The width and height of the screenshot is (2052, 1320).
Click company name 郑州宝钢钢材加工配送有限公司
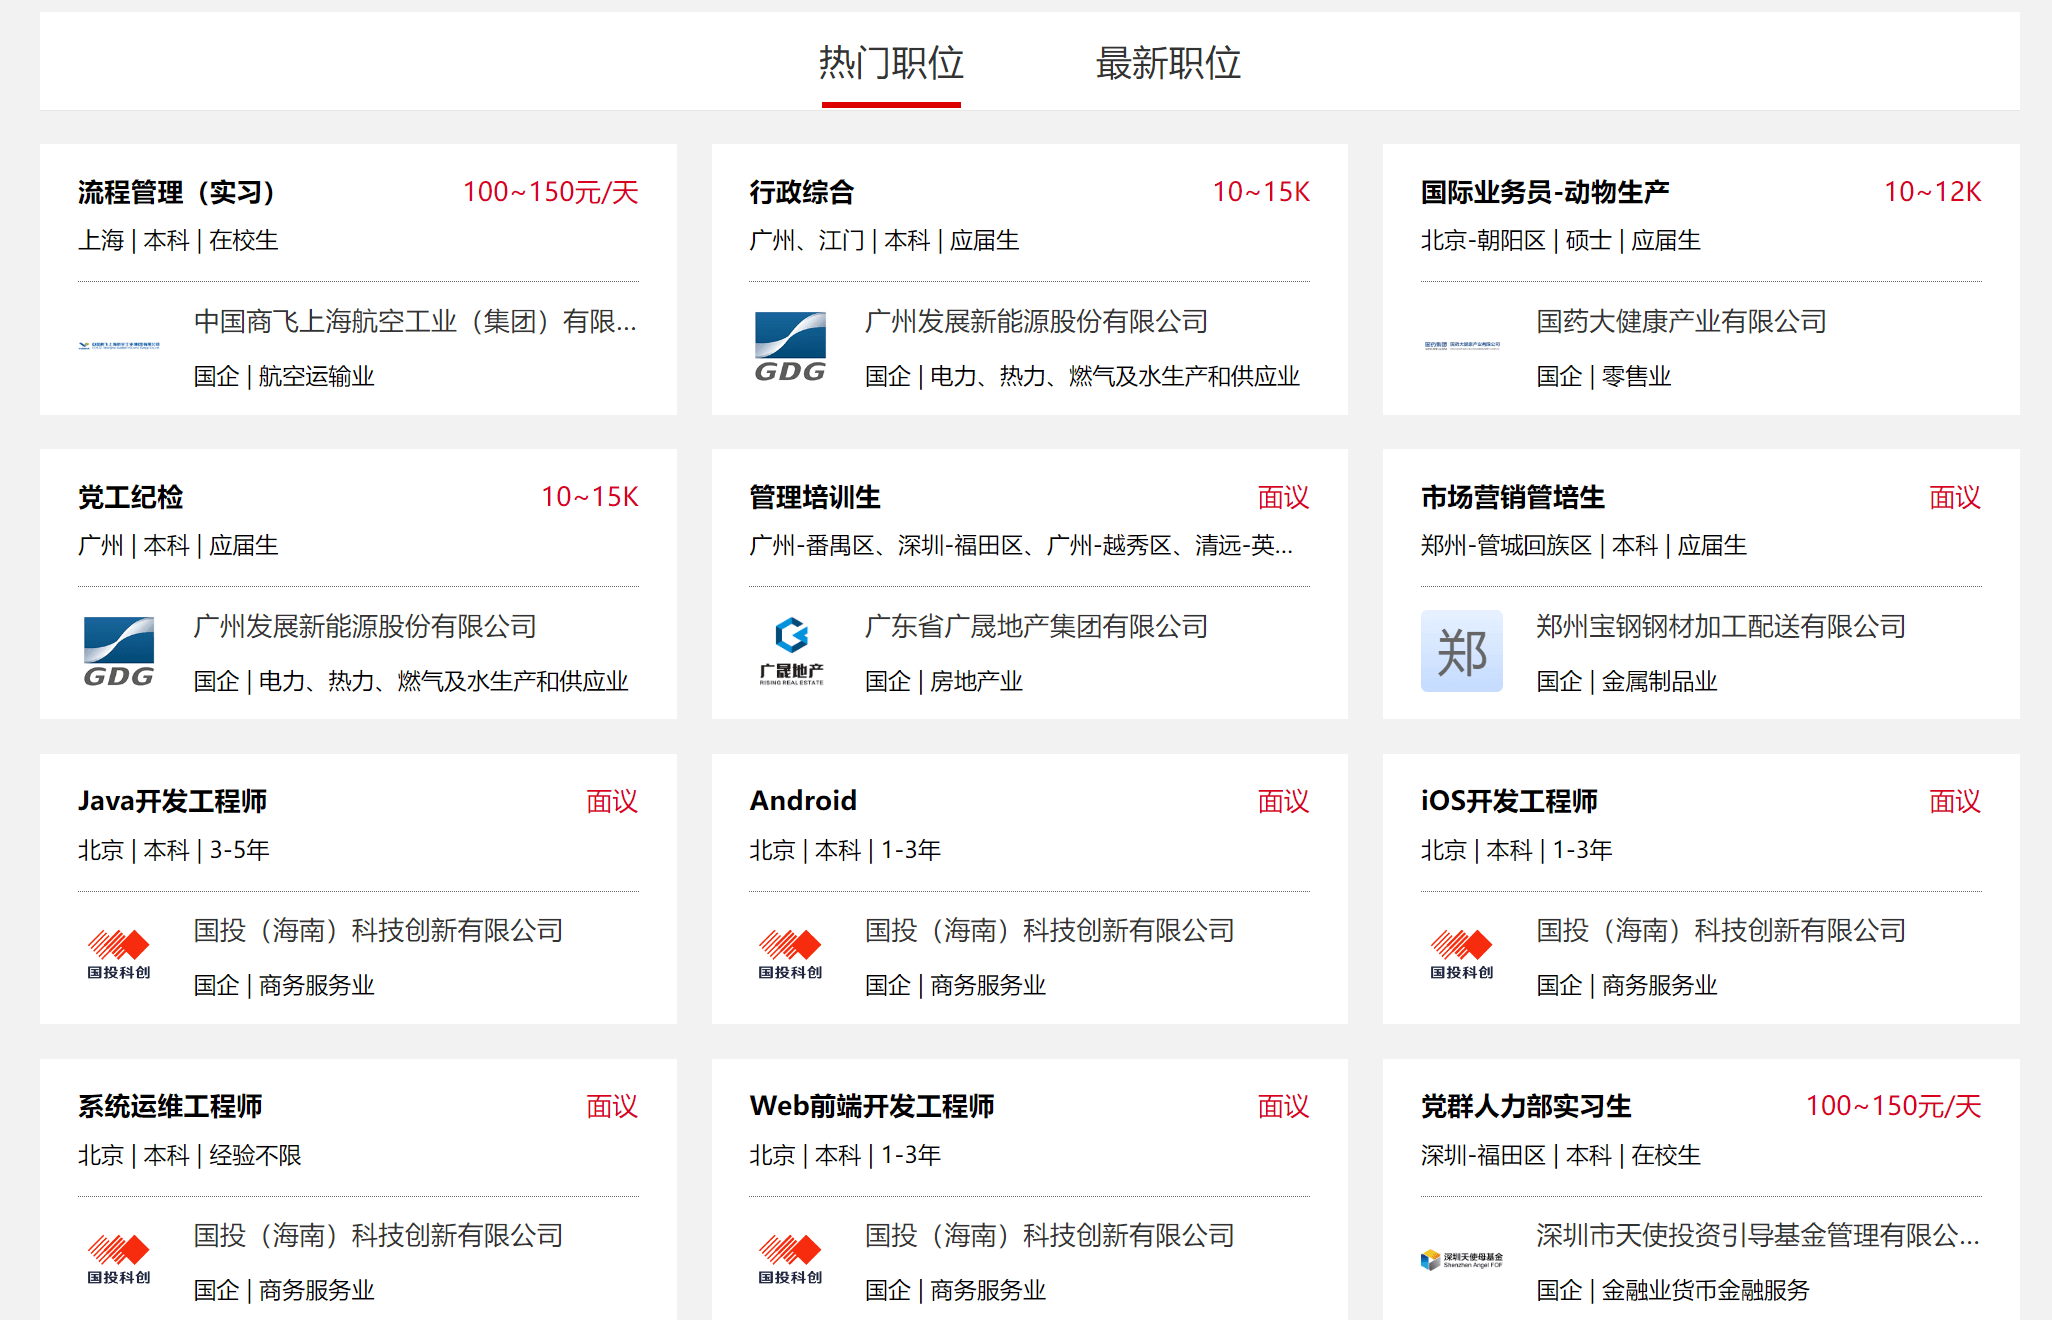(x=1720, y=627)
